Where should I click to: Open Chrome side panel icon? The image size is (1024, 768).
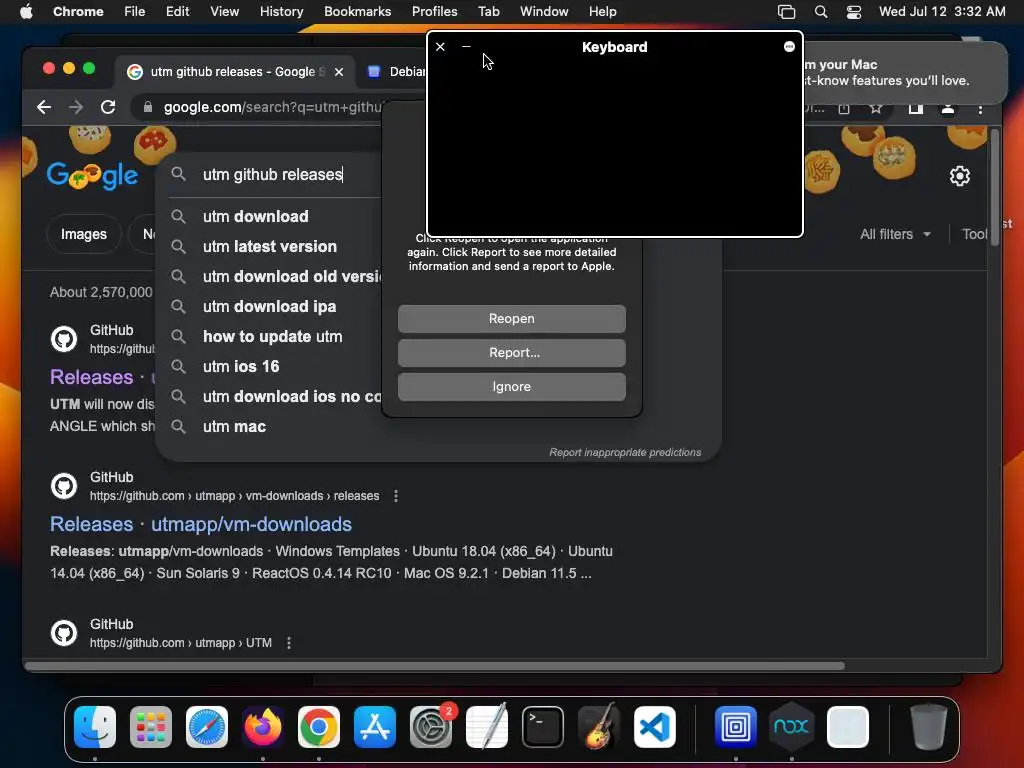pyautogui.click(x=916, y=109)
